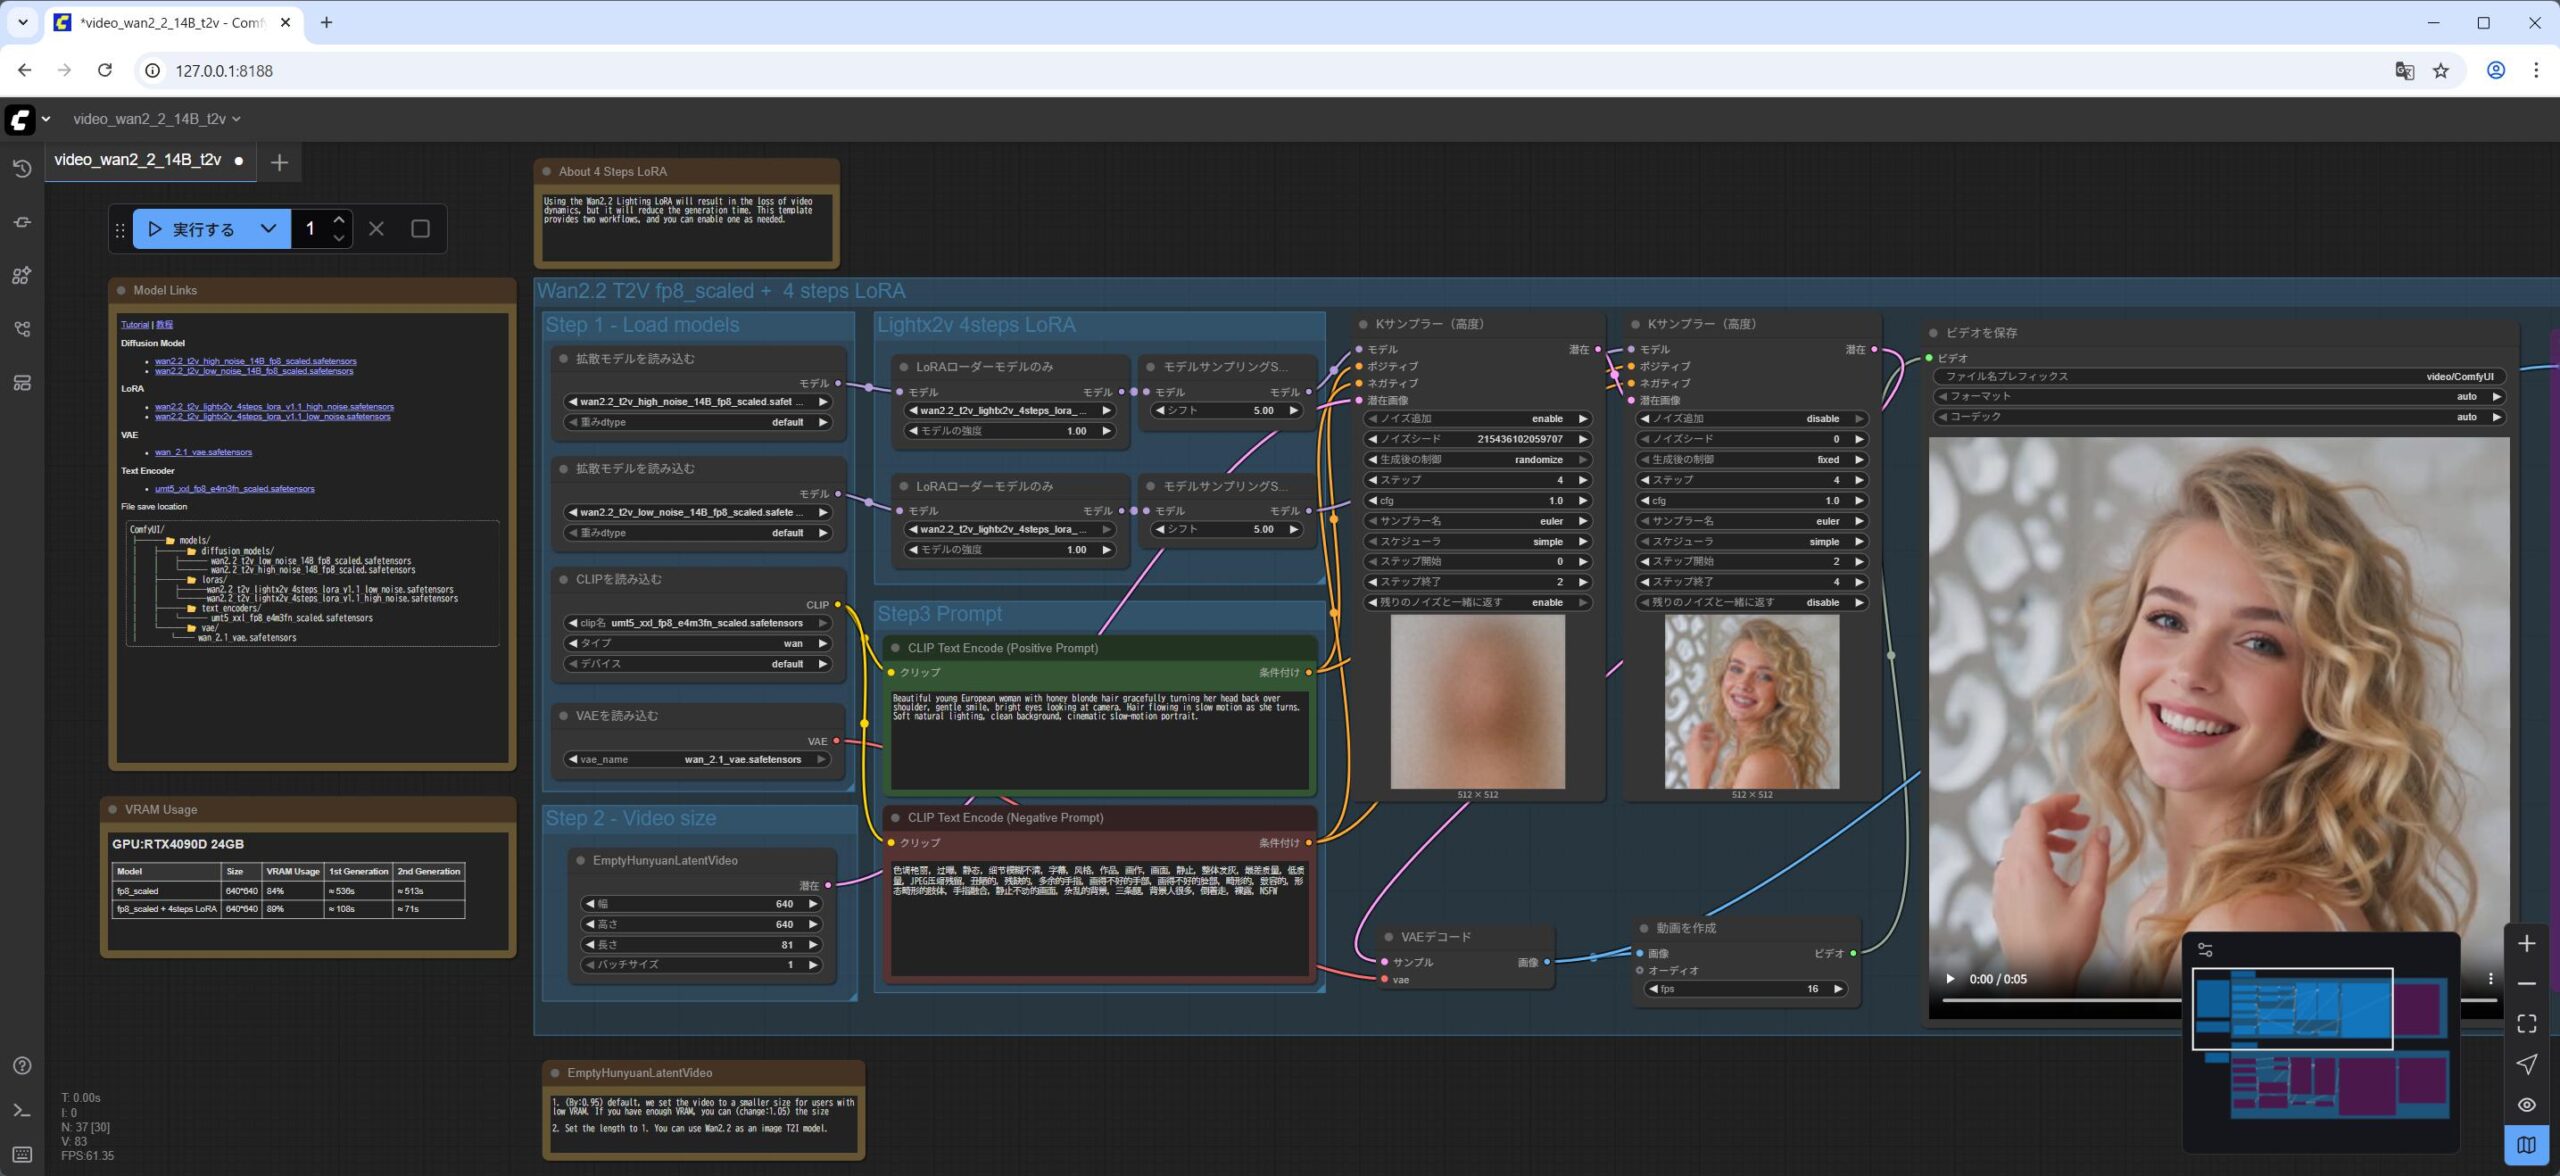Open video player more options menu
This screenshot has height=1176, width=2560.
[2491, 979]
